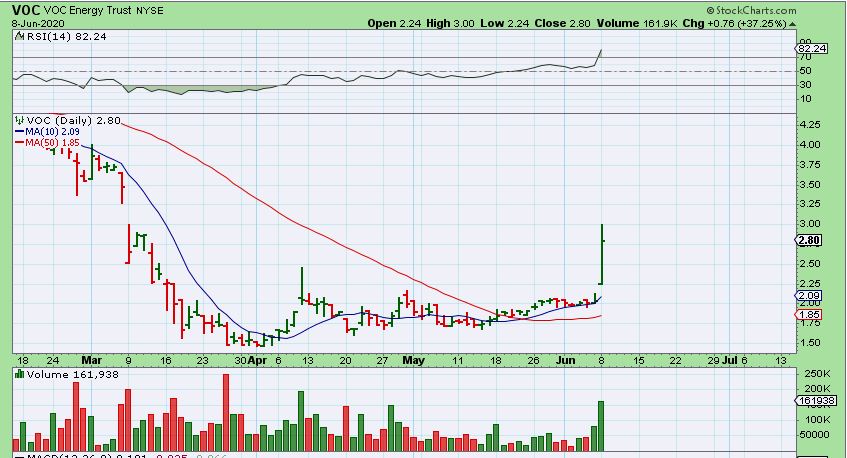This screenshot has width=847, height=458.
Task: Click the RSI 50 axis level label
Action: tap(805, 71)
